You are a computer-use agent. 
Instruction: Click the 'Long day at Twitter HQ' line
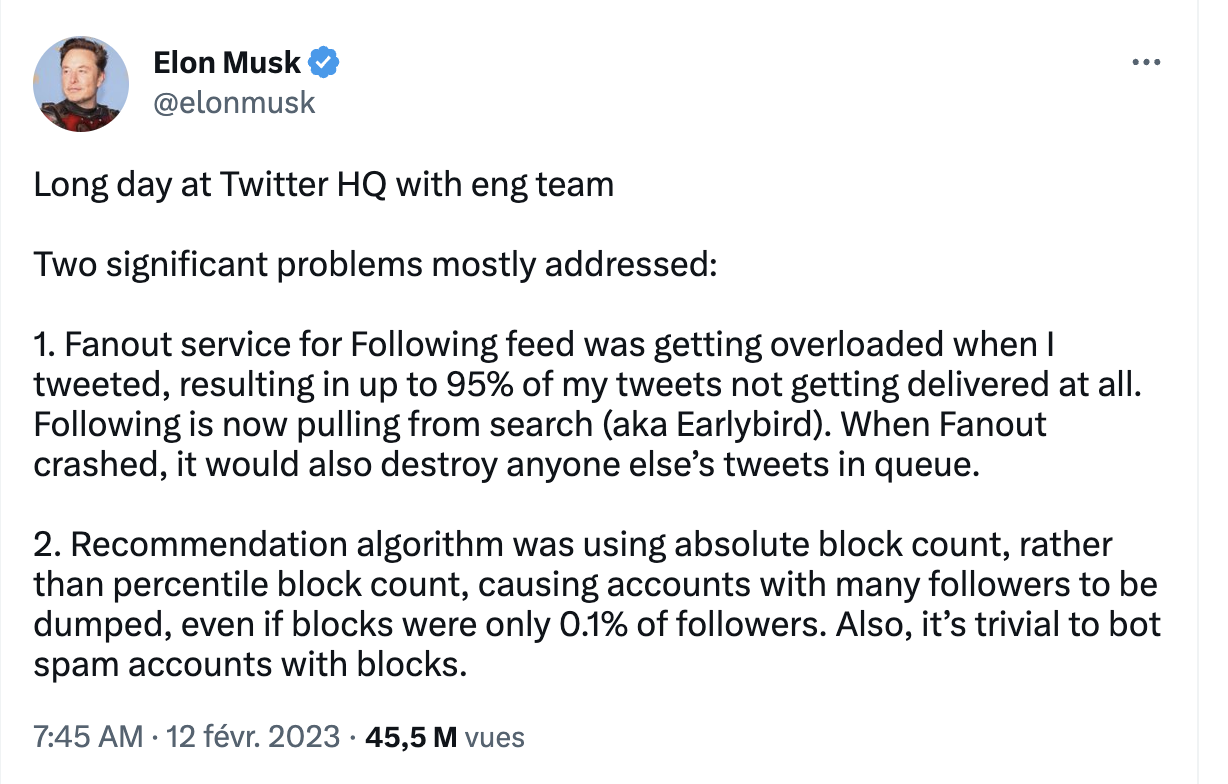click(324, 186)
